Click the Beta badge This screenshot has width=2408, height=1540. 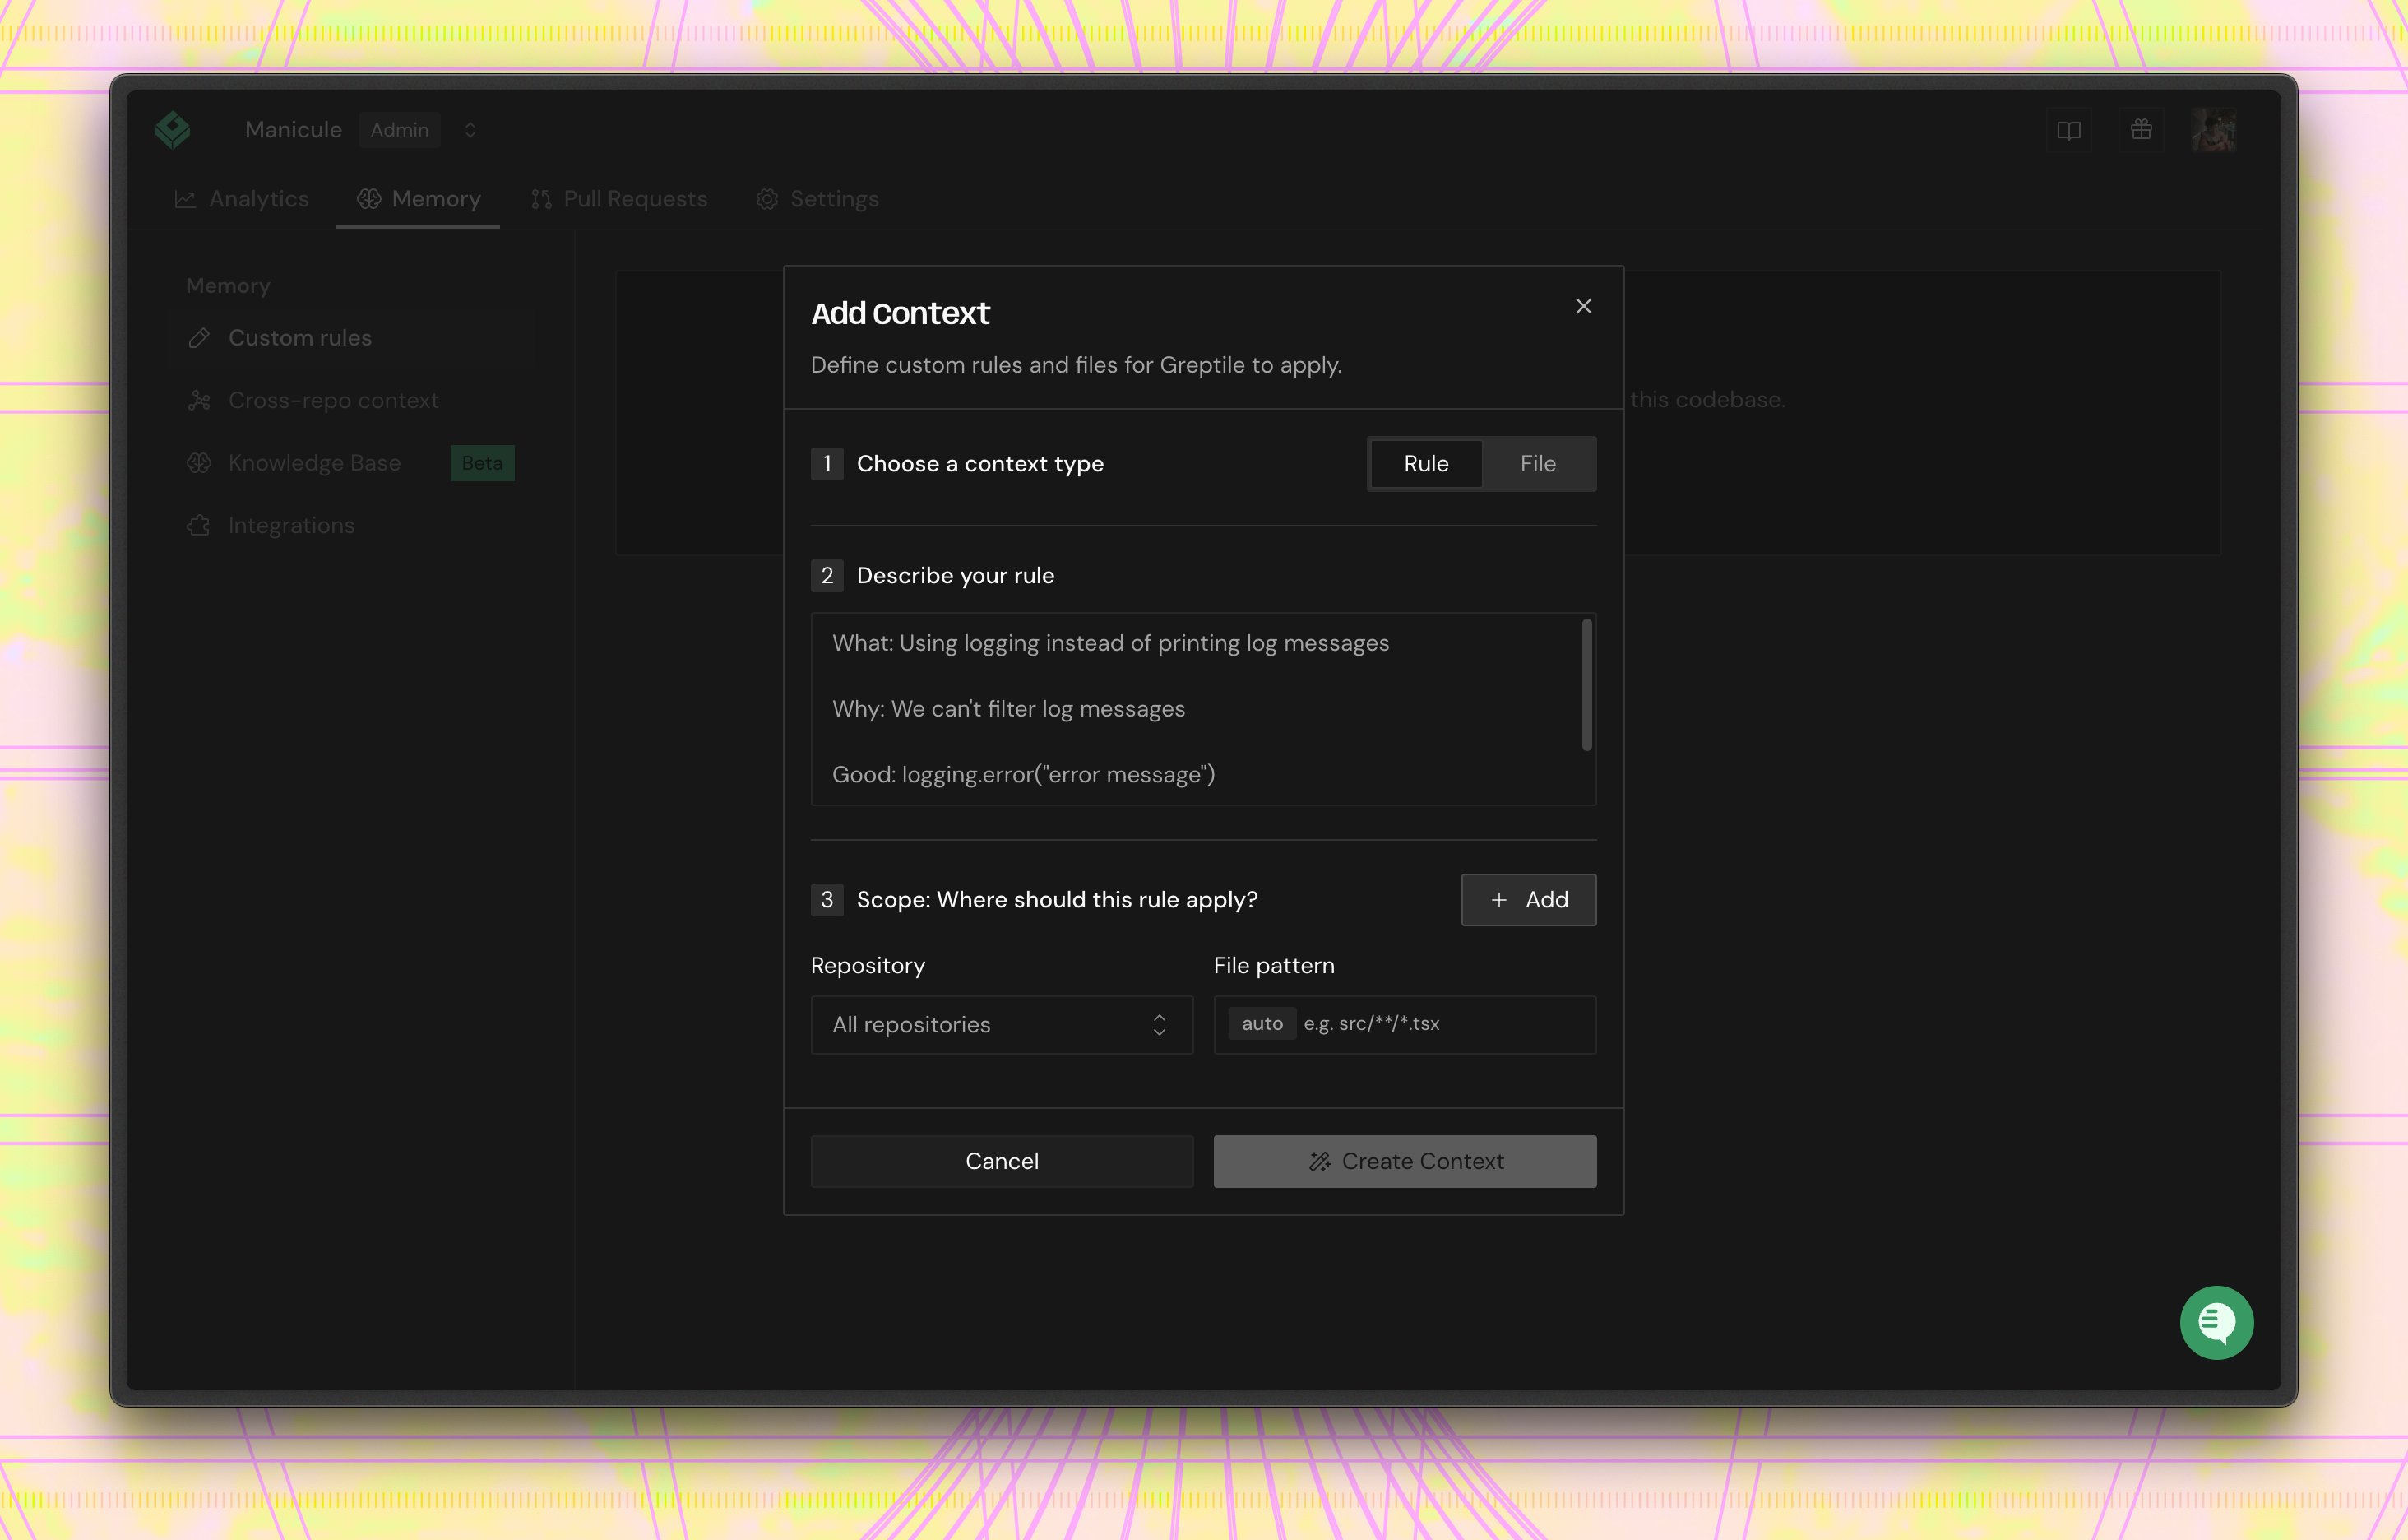pos(482,463)
